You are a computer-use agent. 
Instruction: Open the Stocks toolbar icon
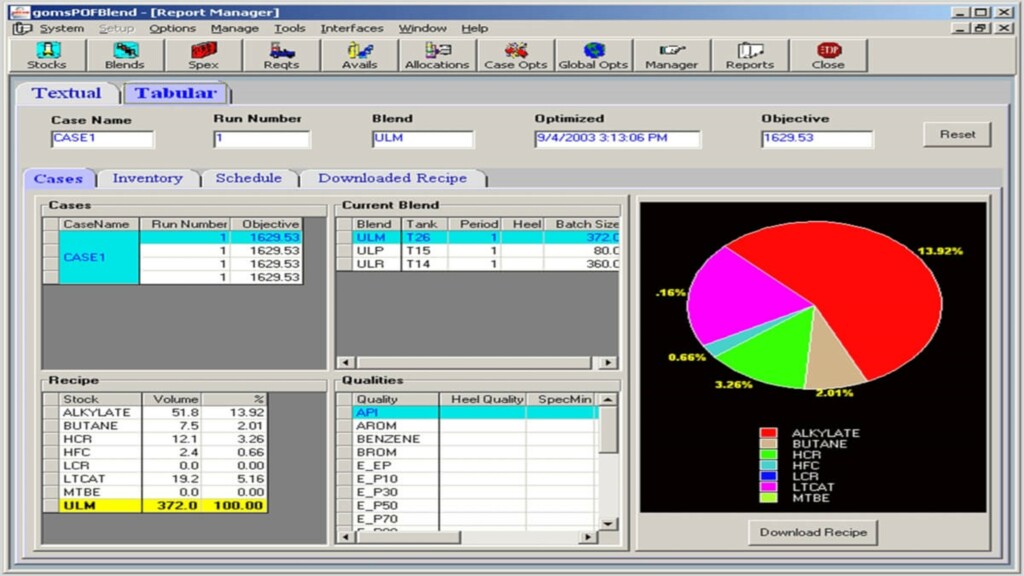point(46,55)
